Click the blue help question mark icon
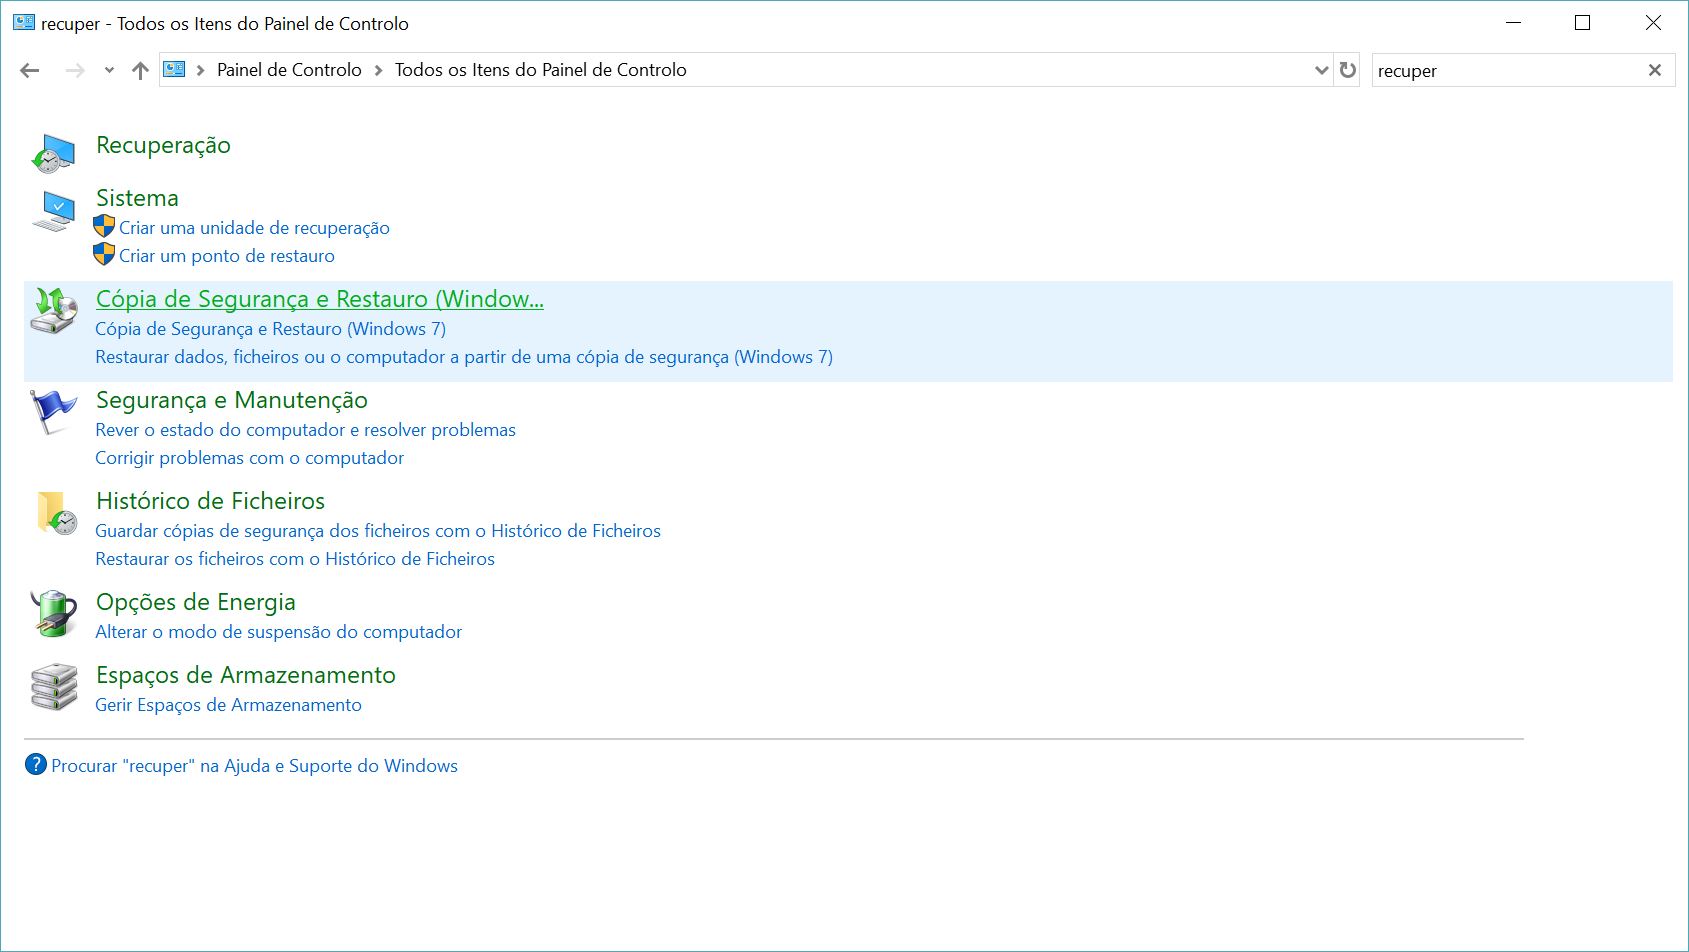1689x952 pixels. point(35,765)
